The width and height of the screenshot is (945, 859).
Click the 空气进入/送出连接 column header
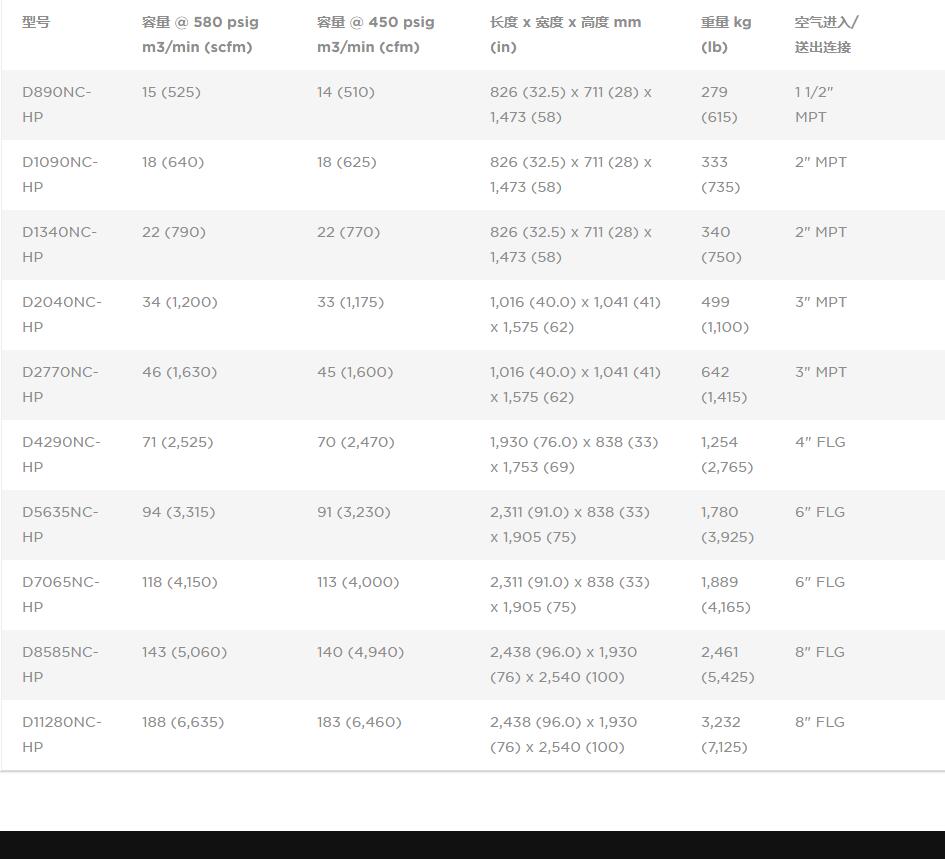pos(826,34)
